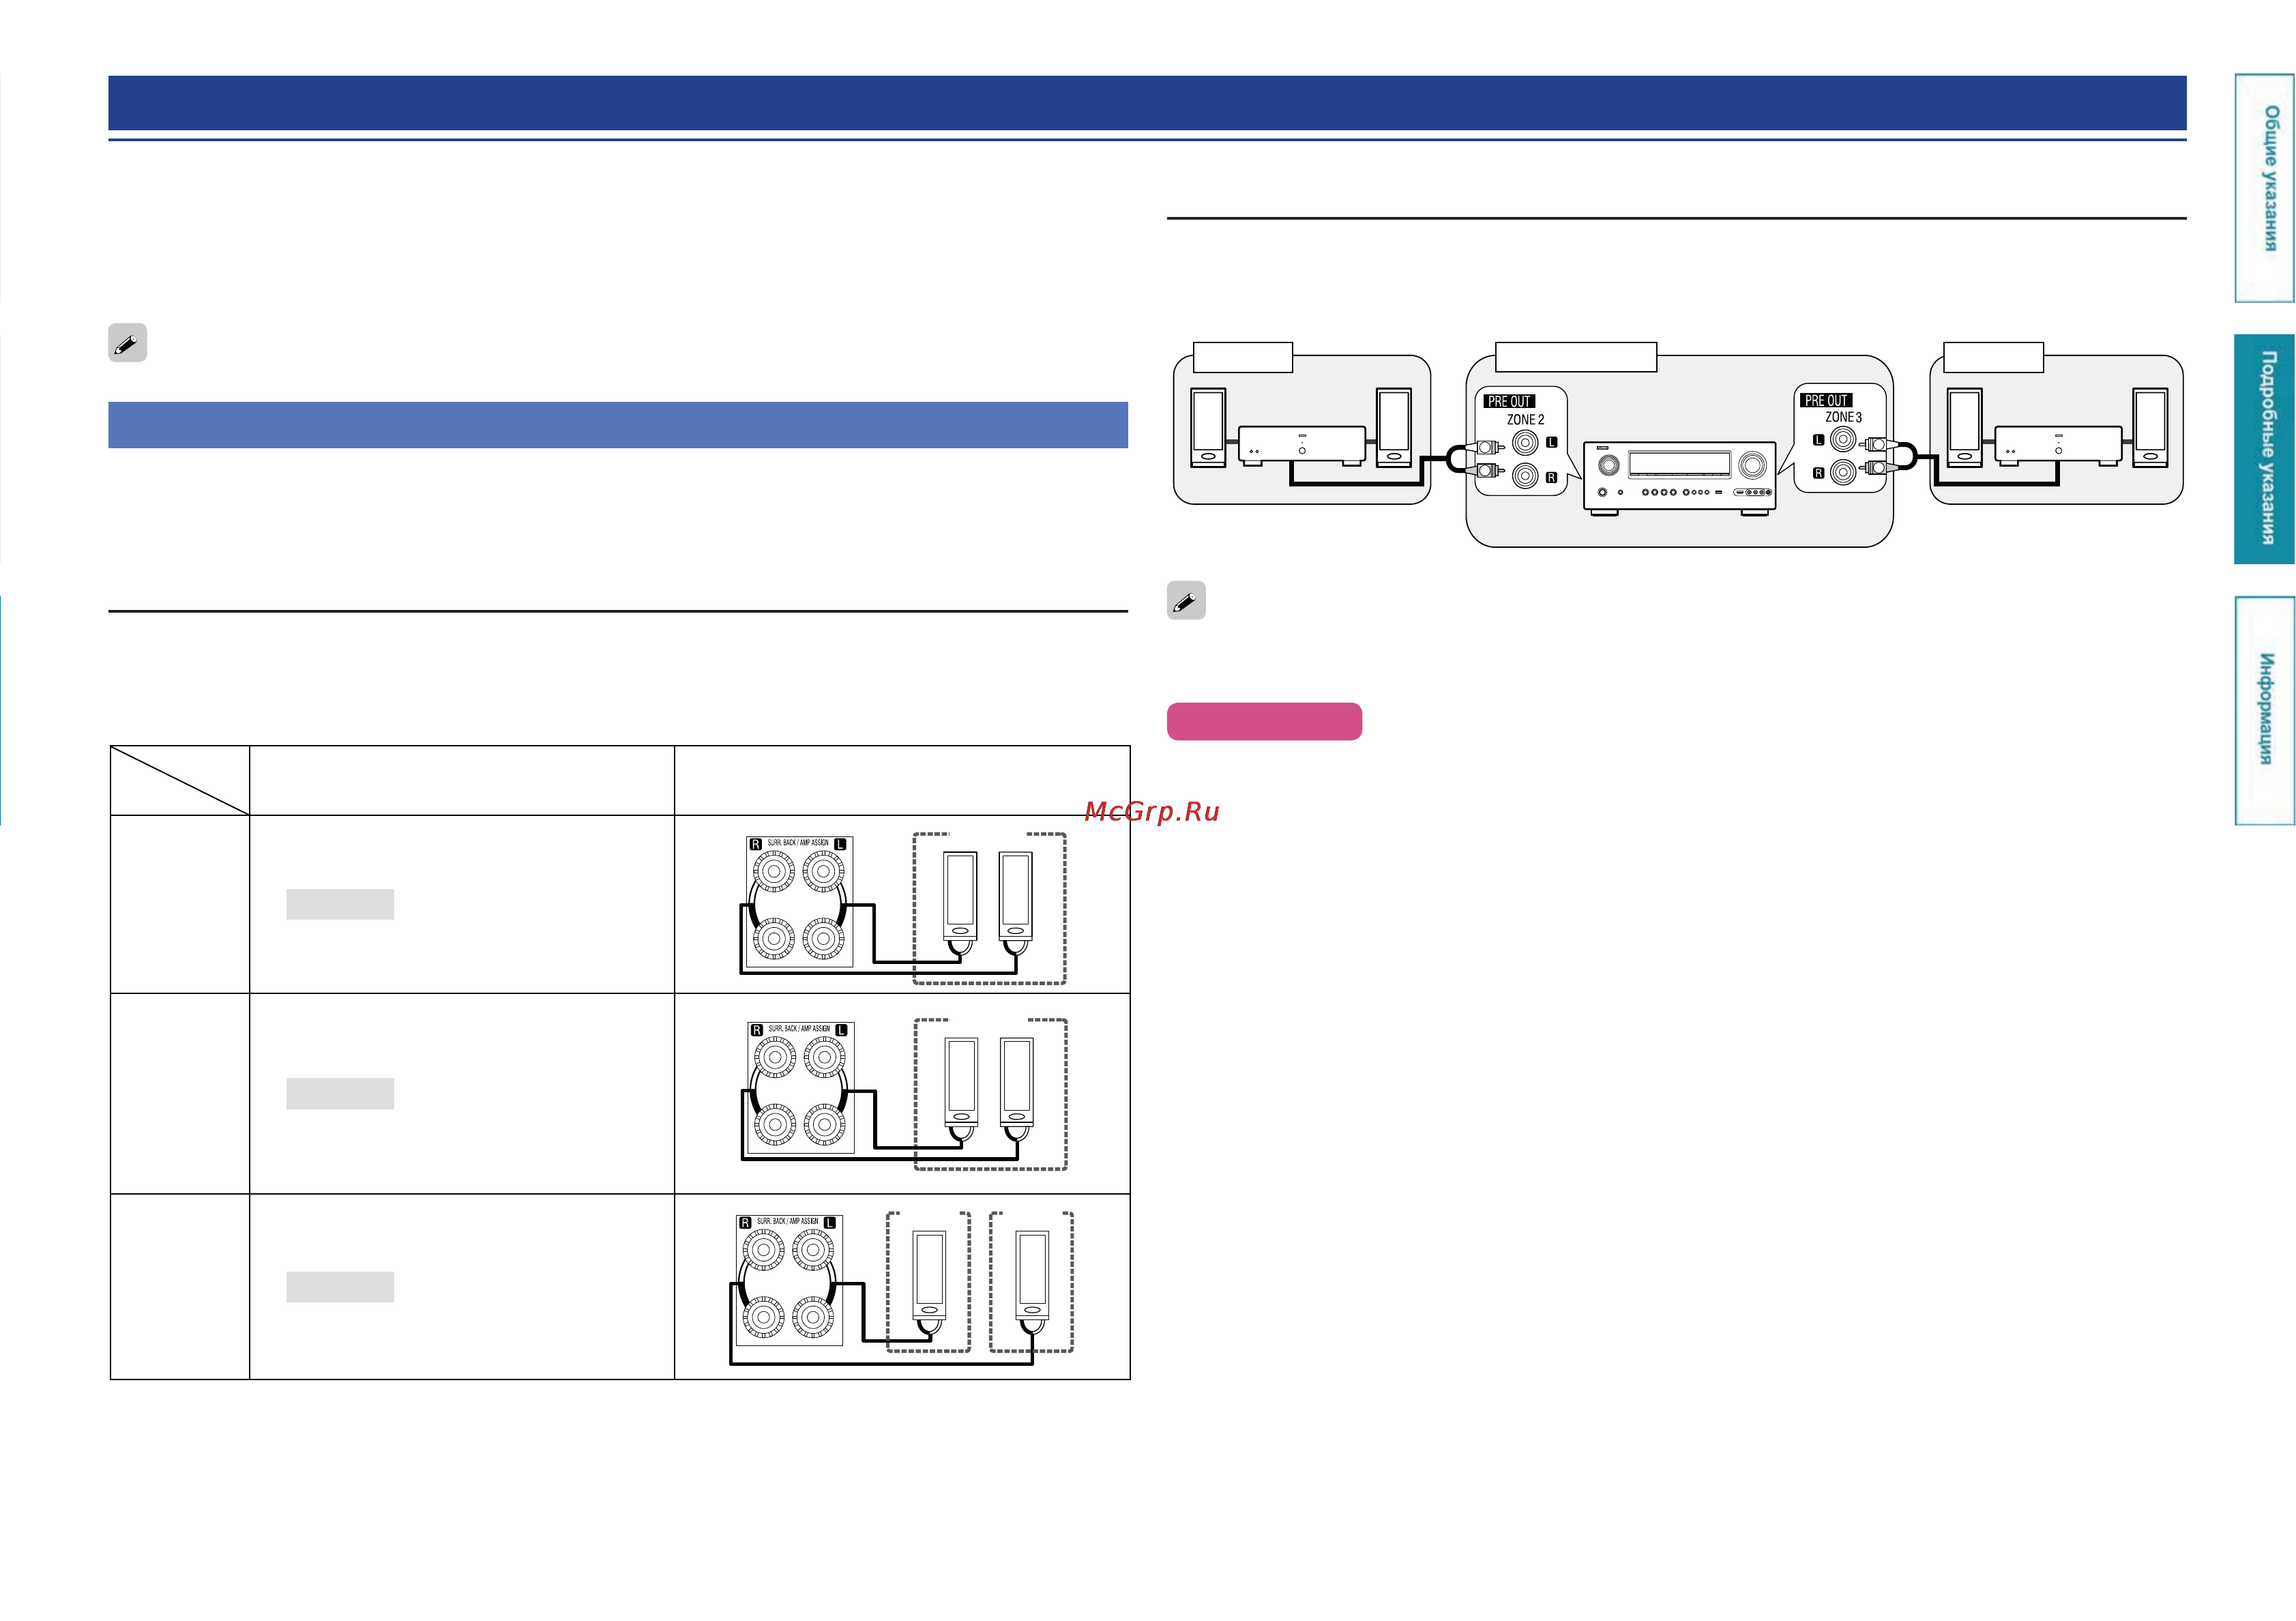This screenshot has width=2296, height=1621.
Task: Click the ZONE 3 L output jack
Action: coord(1843,439)
